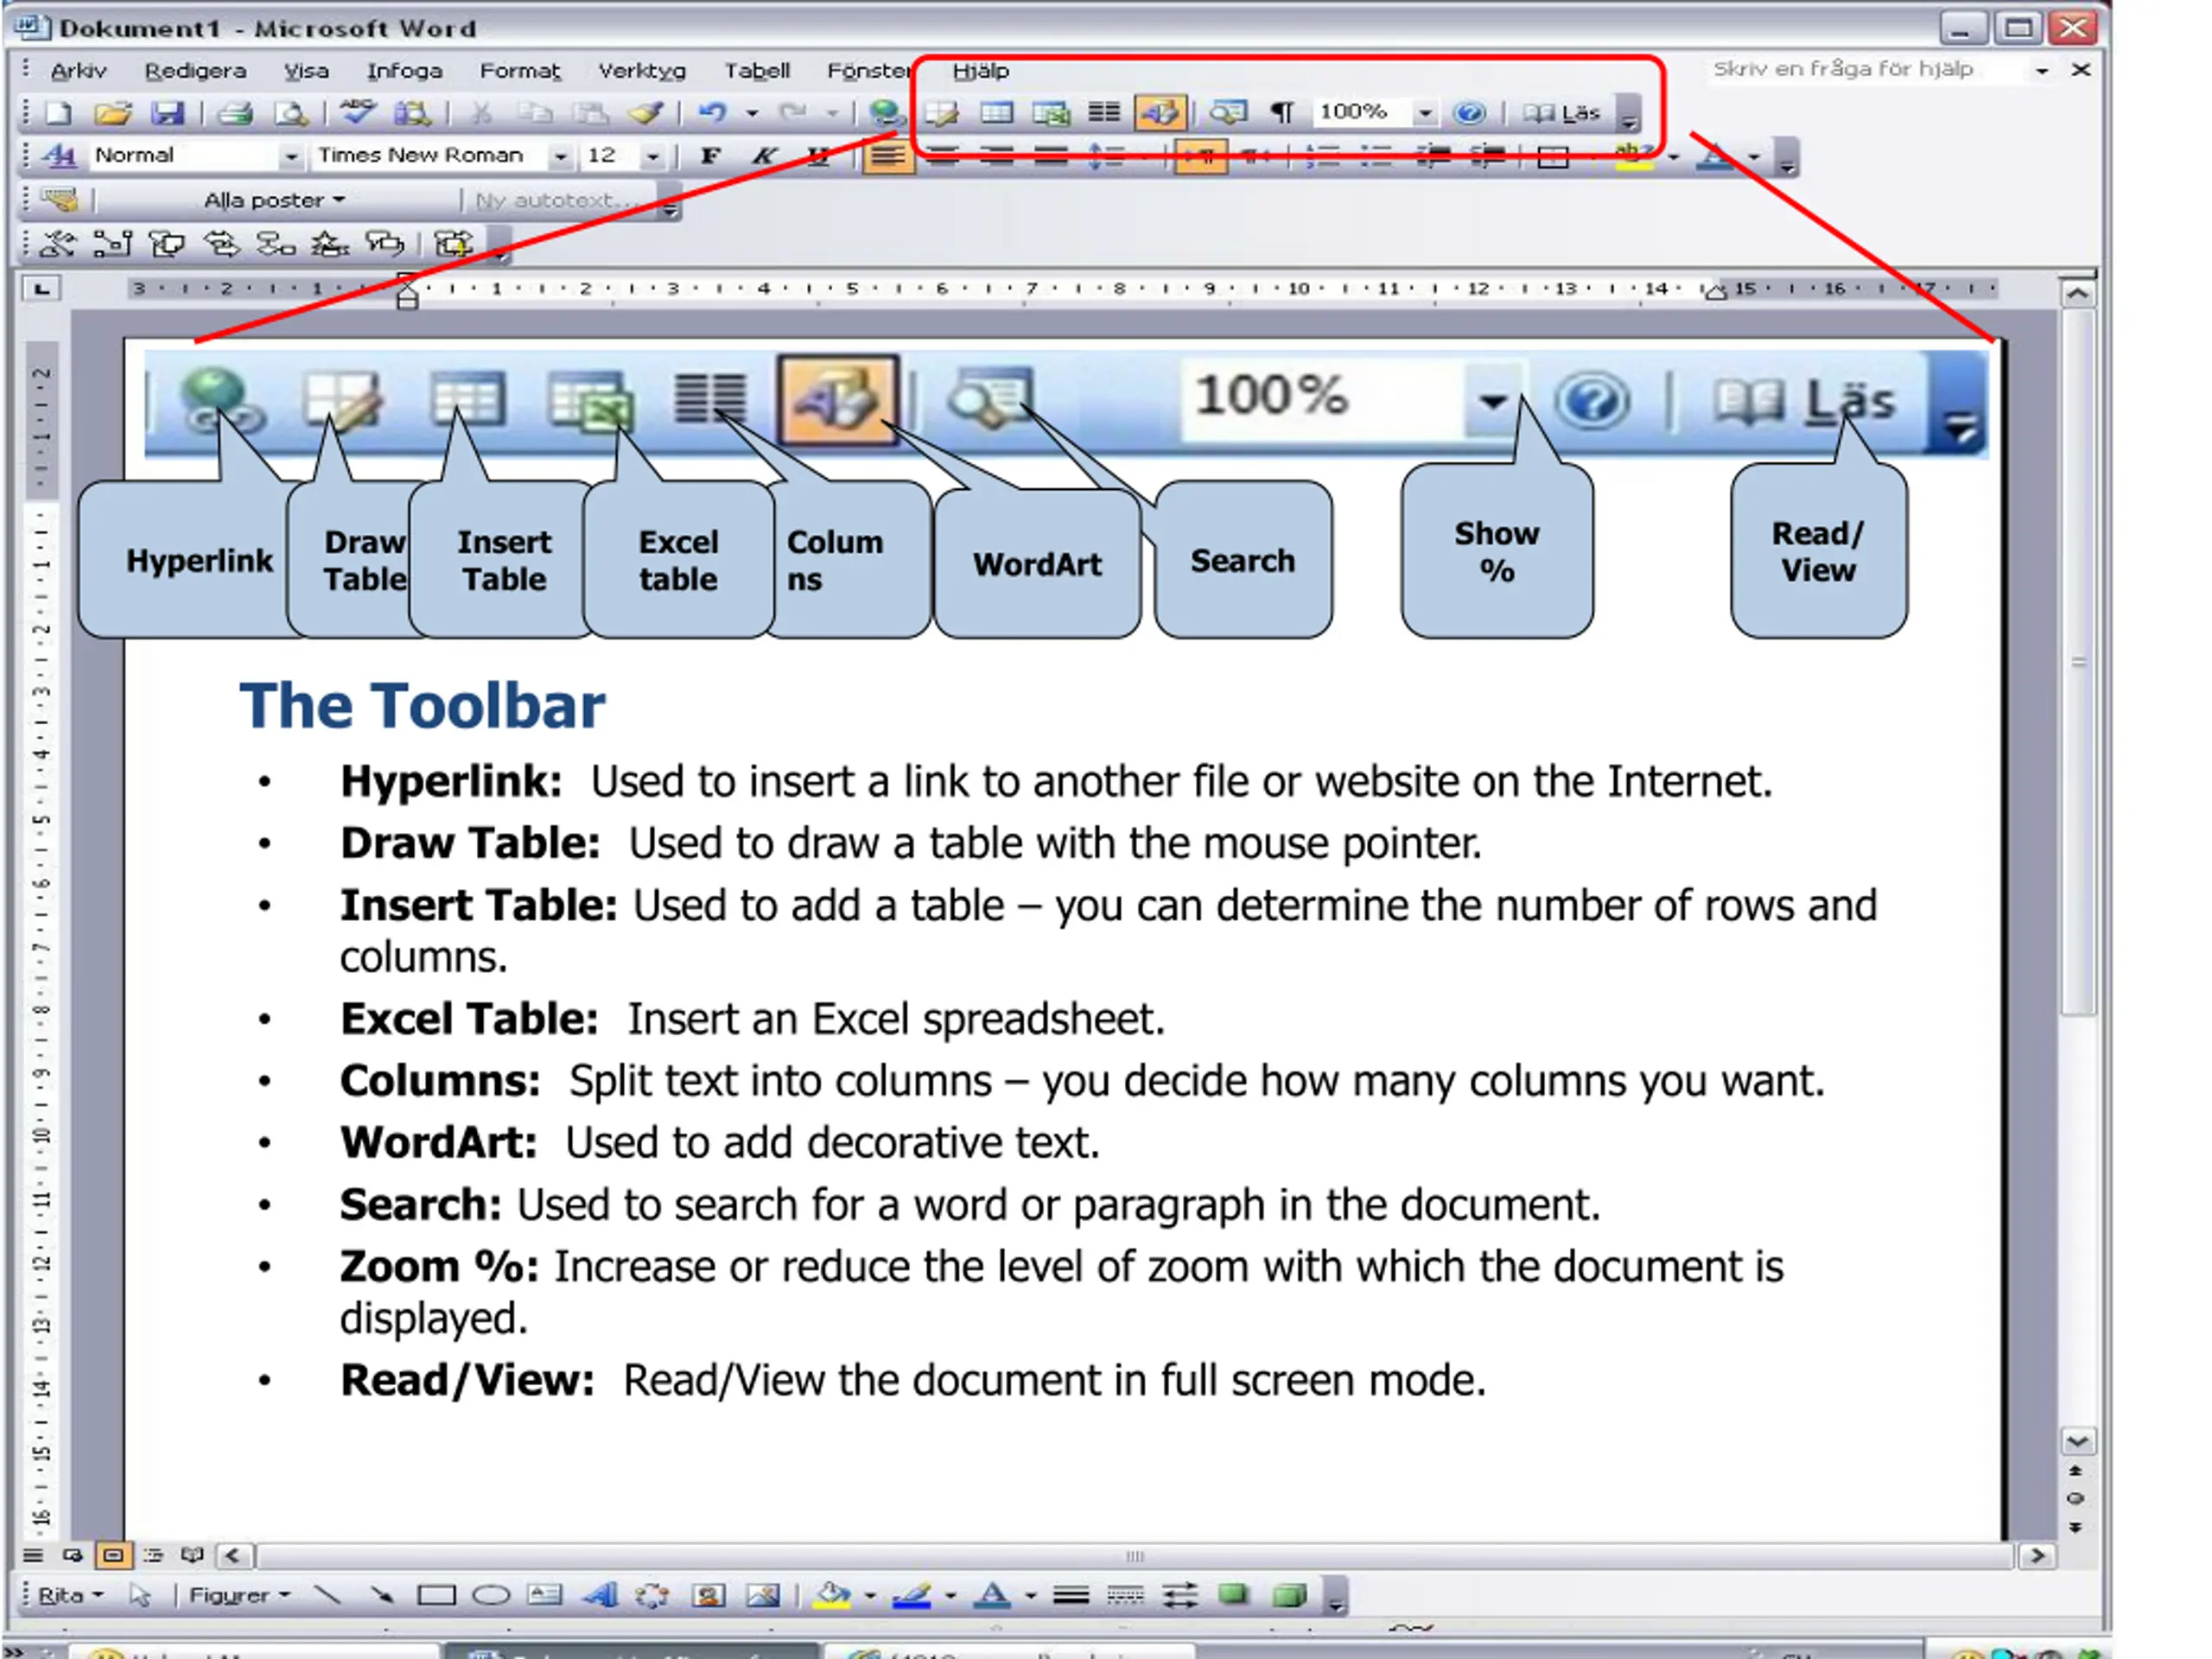Click the paint bucket Fill Color button

tap(833, 1595)
